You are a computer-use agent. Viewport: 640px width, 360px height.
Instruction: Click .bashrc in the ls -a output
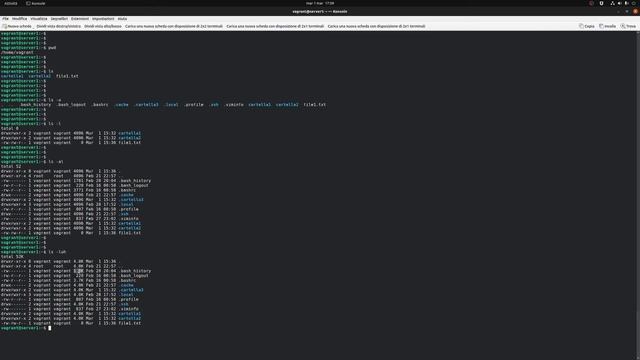(100, 105)
